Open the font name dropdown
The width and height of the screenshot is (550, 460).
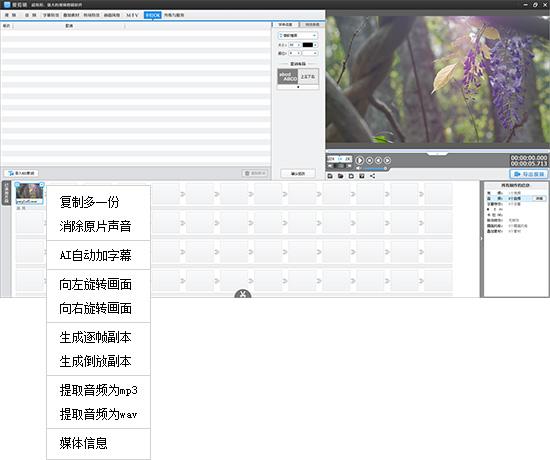click(x=298, y=35)
